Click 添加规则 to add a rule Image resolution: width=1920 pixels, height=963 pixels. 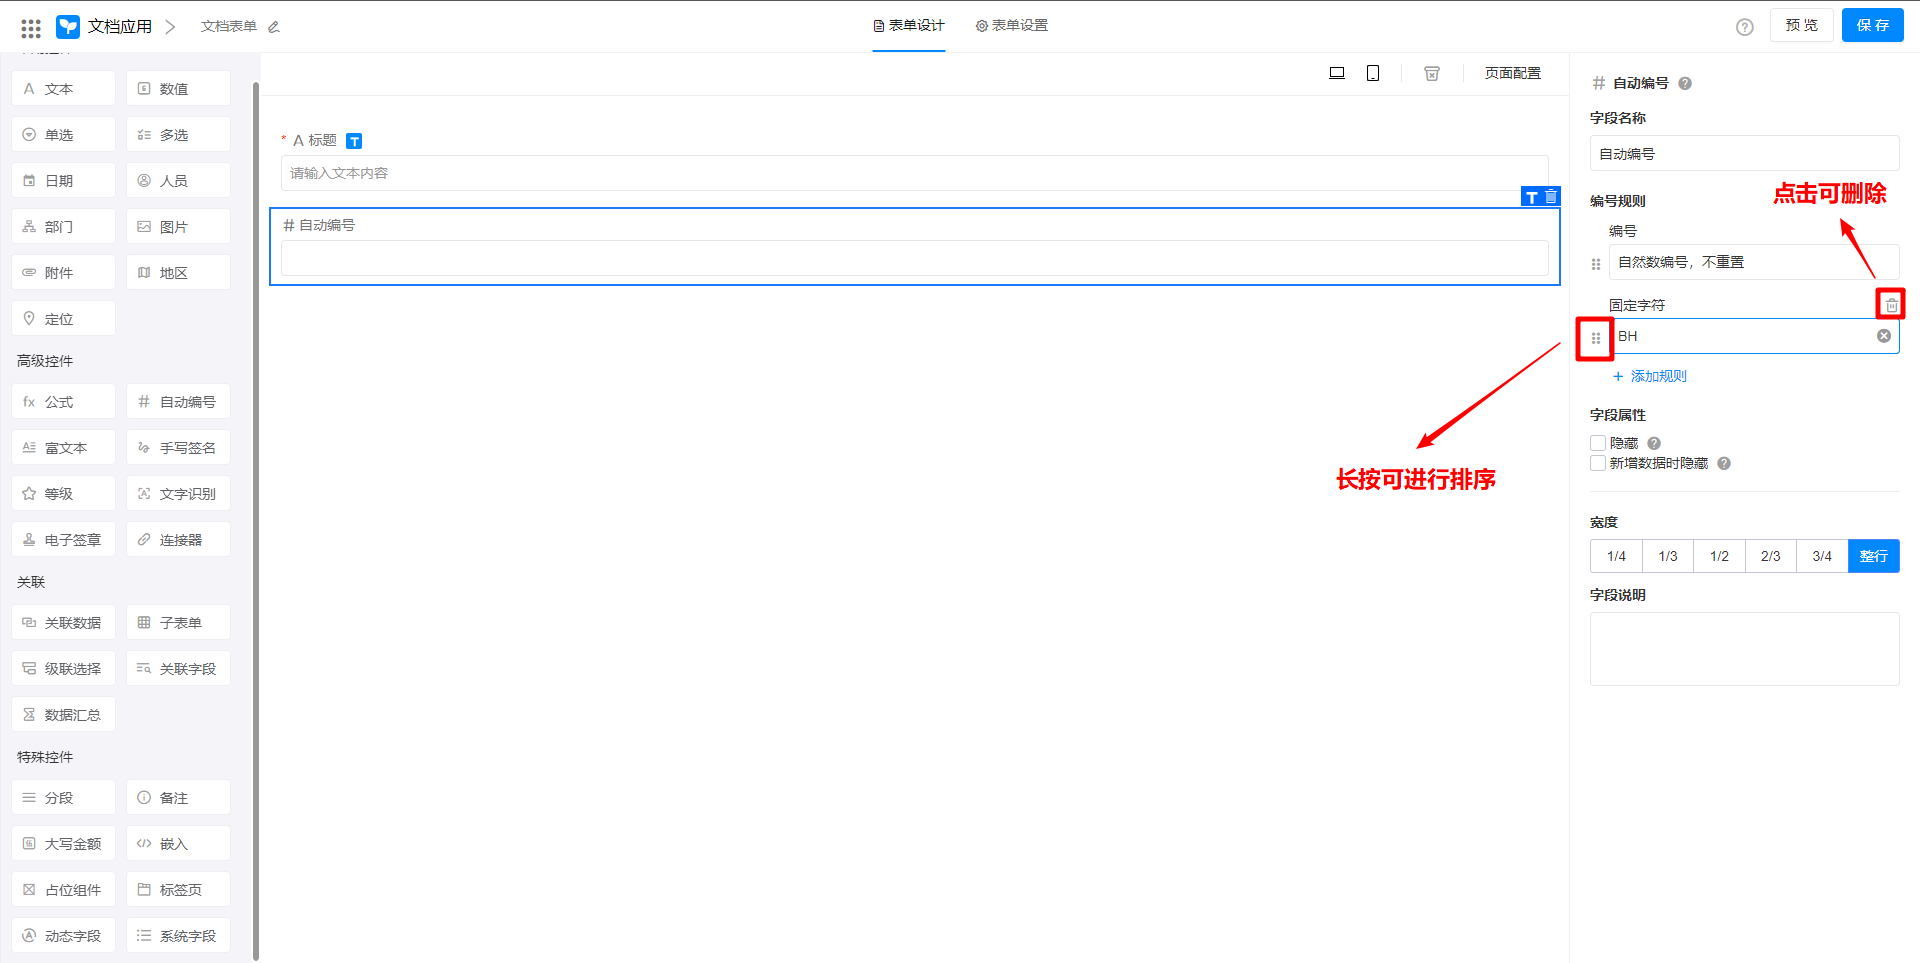pyautogui.click(x=1650, y=376)
